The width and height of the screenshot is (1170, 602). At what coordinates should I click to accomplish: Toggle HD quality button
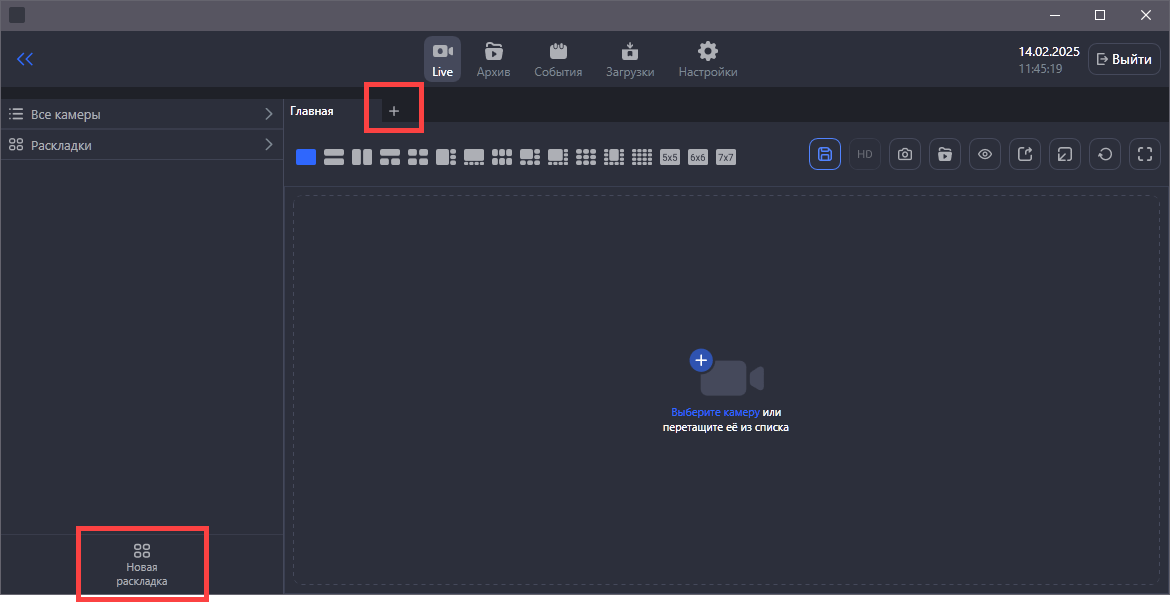click(865, 154)
